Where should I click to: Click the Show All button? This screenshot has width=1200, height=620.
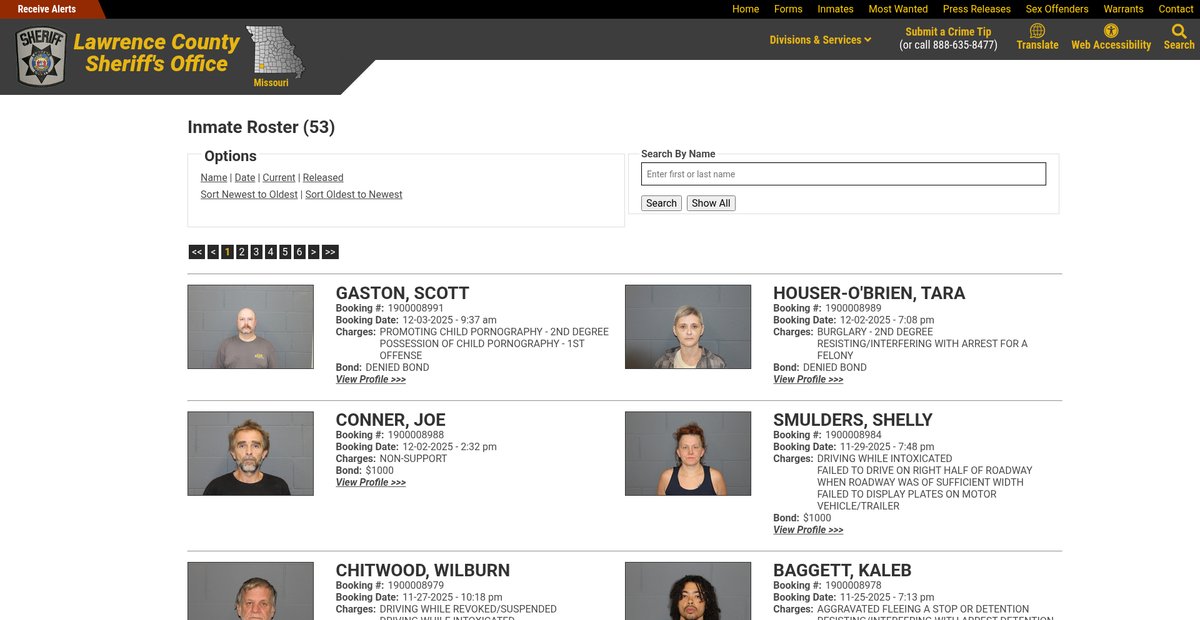pyautogui.click(x=711, y=203)
